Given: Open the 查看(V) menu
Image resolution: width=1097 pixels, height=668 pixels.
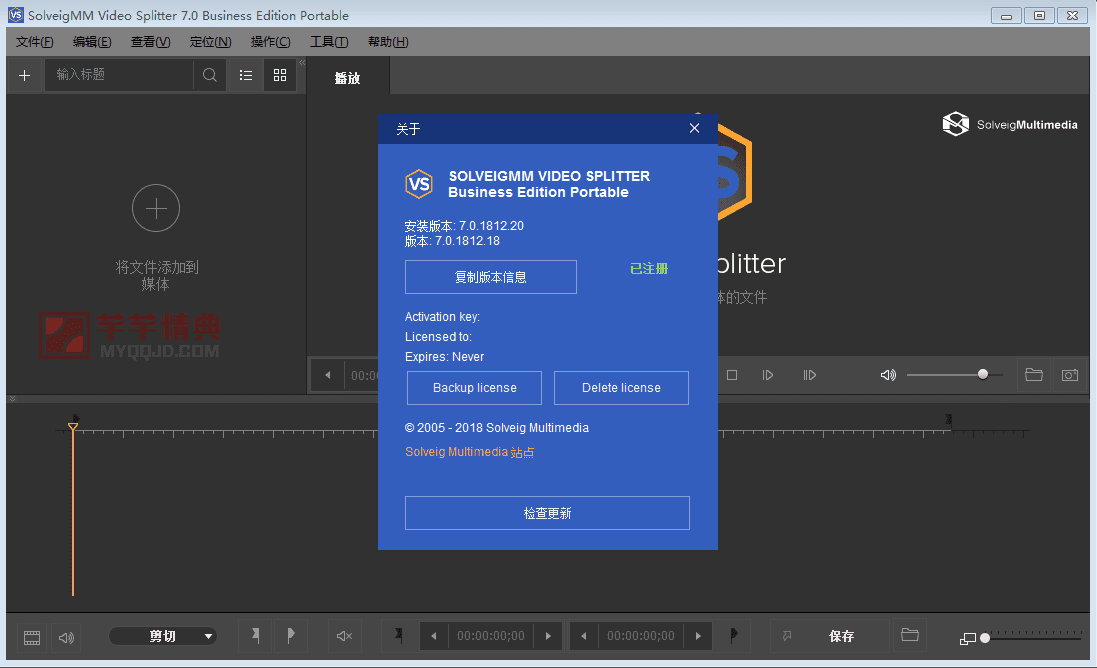Looking at the screenshot, I should tap(150, 42).
